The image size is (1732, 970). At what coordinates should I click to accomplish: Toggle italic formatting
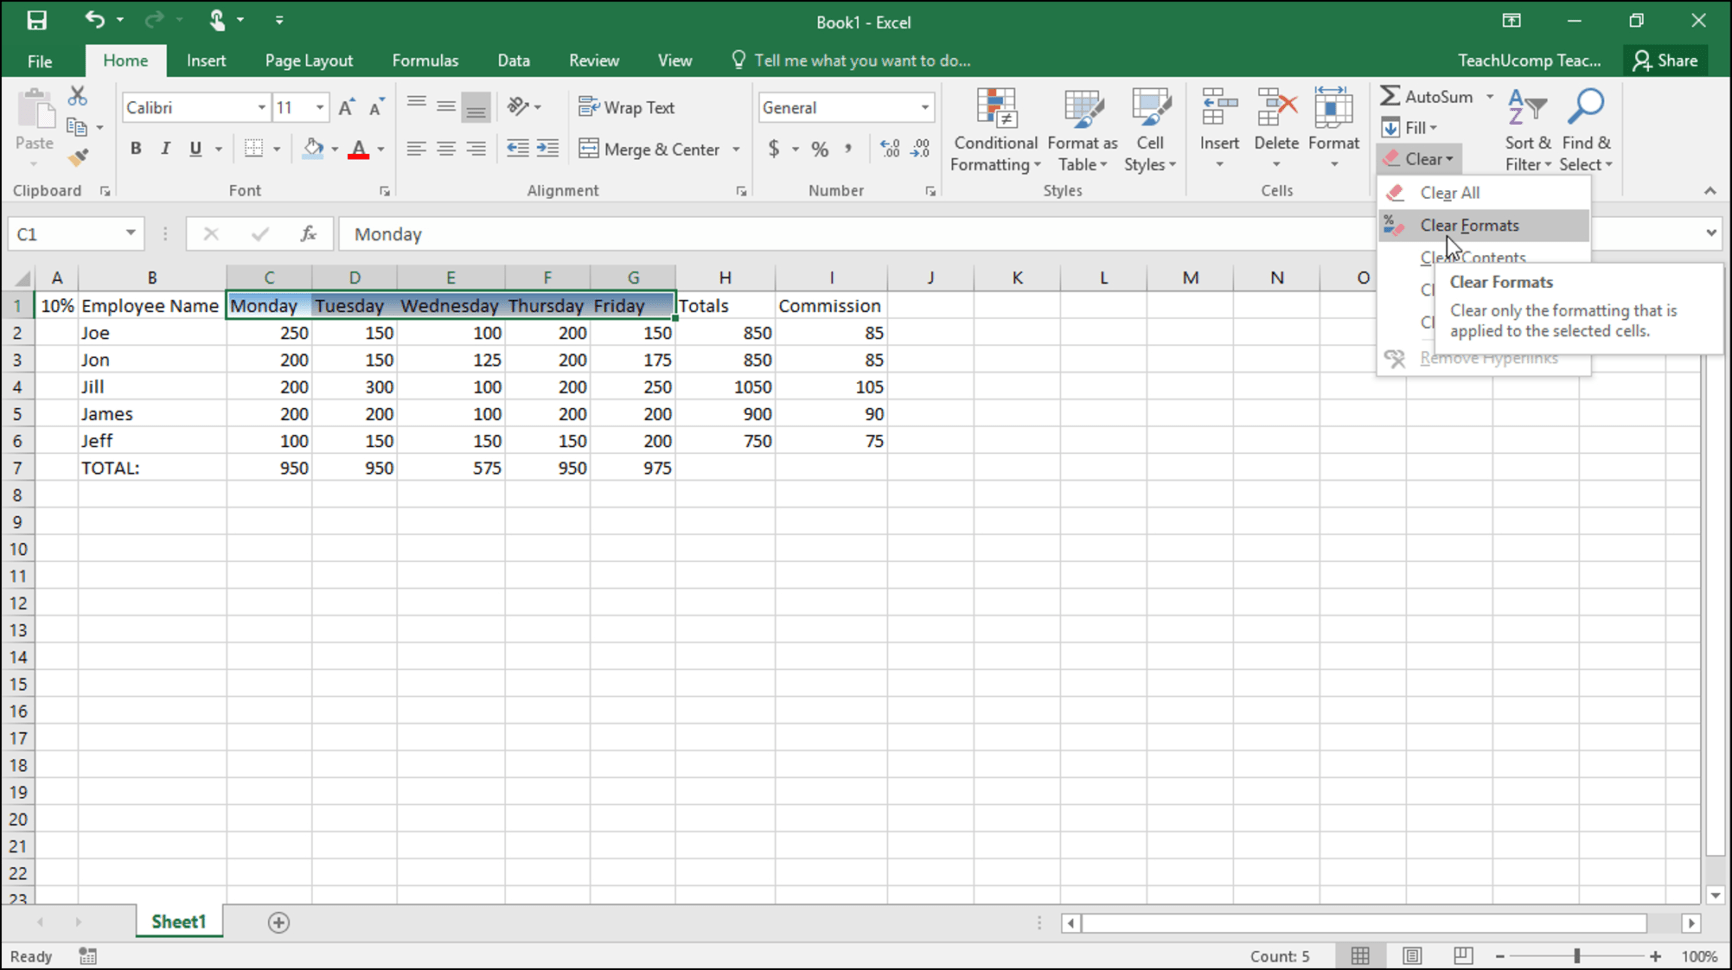(x=165, y=148)
